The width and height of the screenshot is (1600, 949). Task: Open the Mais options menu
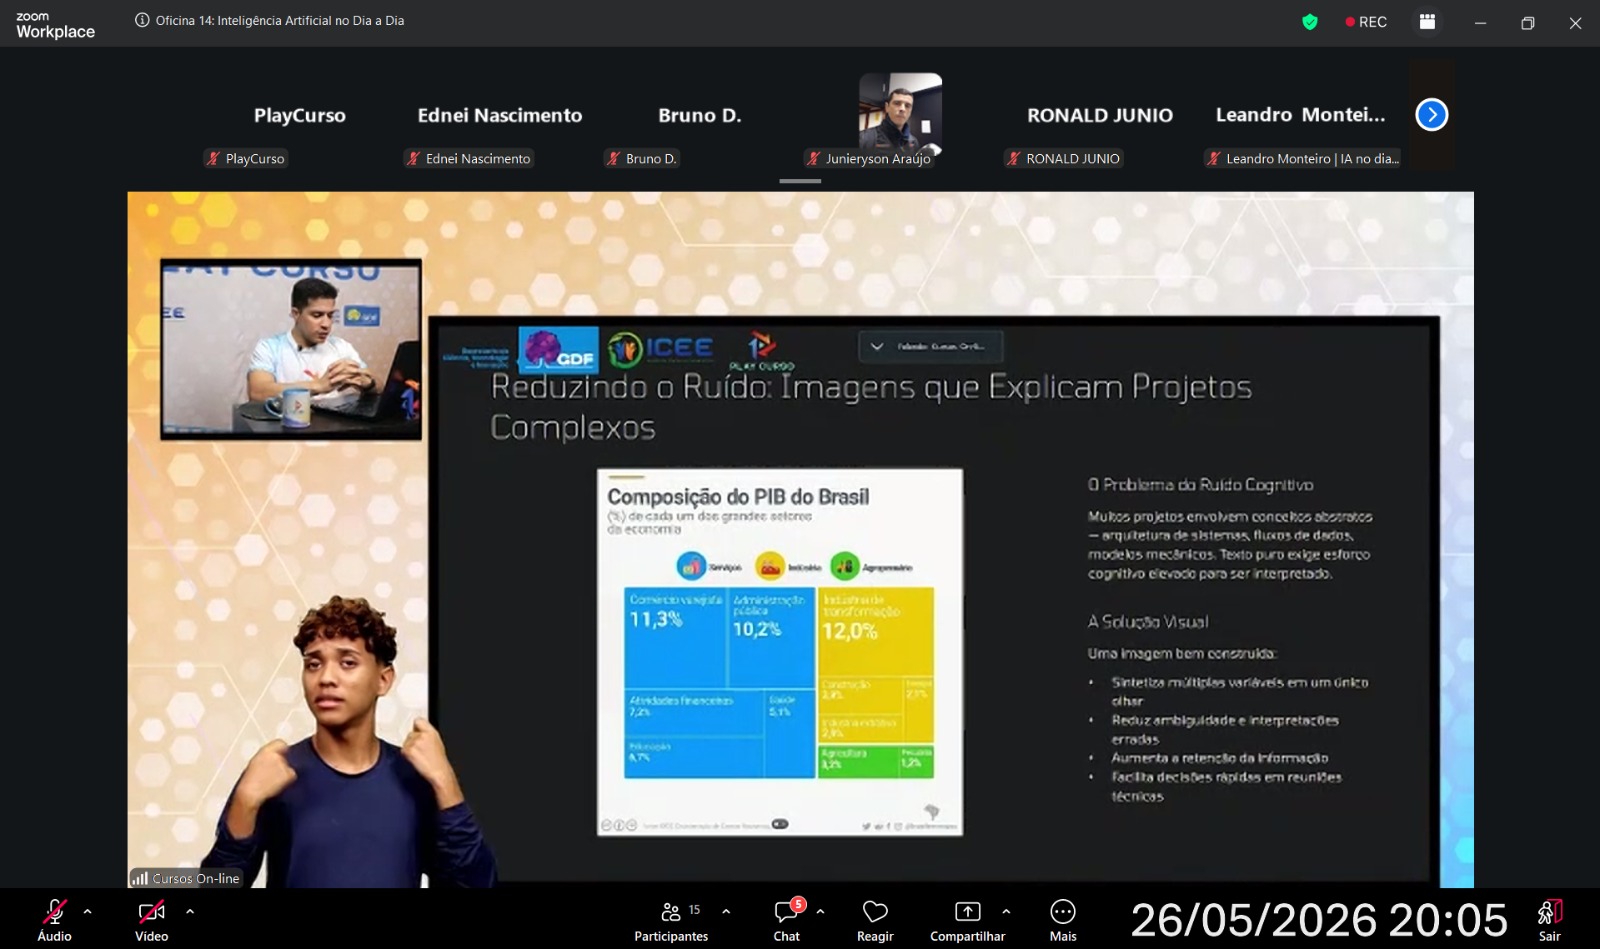[1063, 920]
